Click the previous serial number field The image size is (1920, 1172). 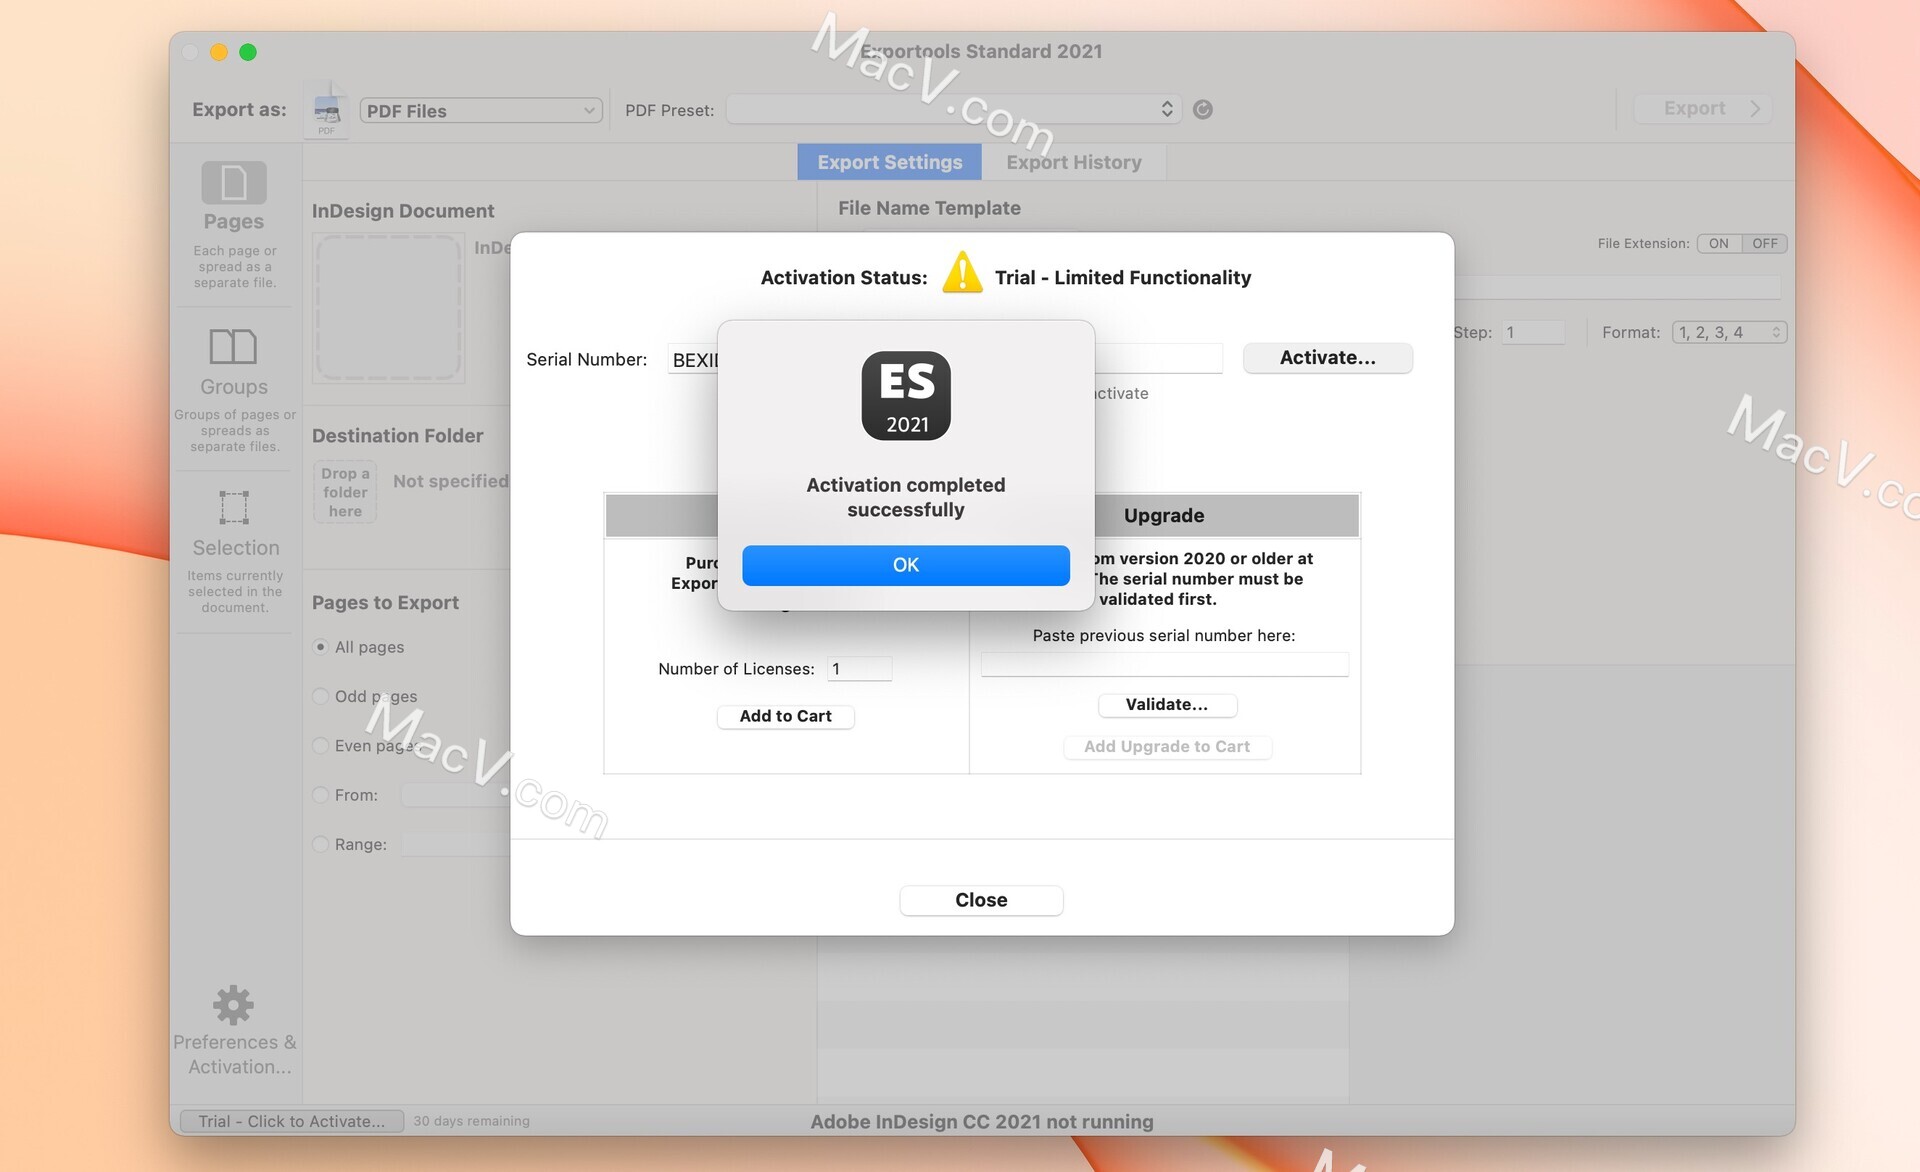tap(1164, 665)
